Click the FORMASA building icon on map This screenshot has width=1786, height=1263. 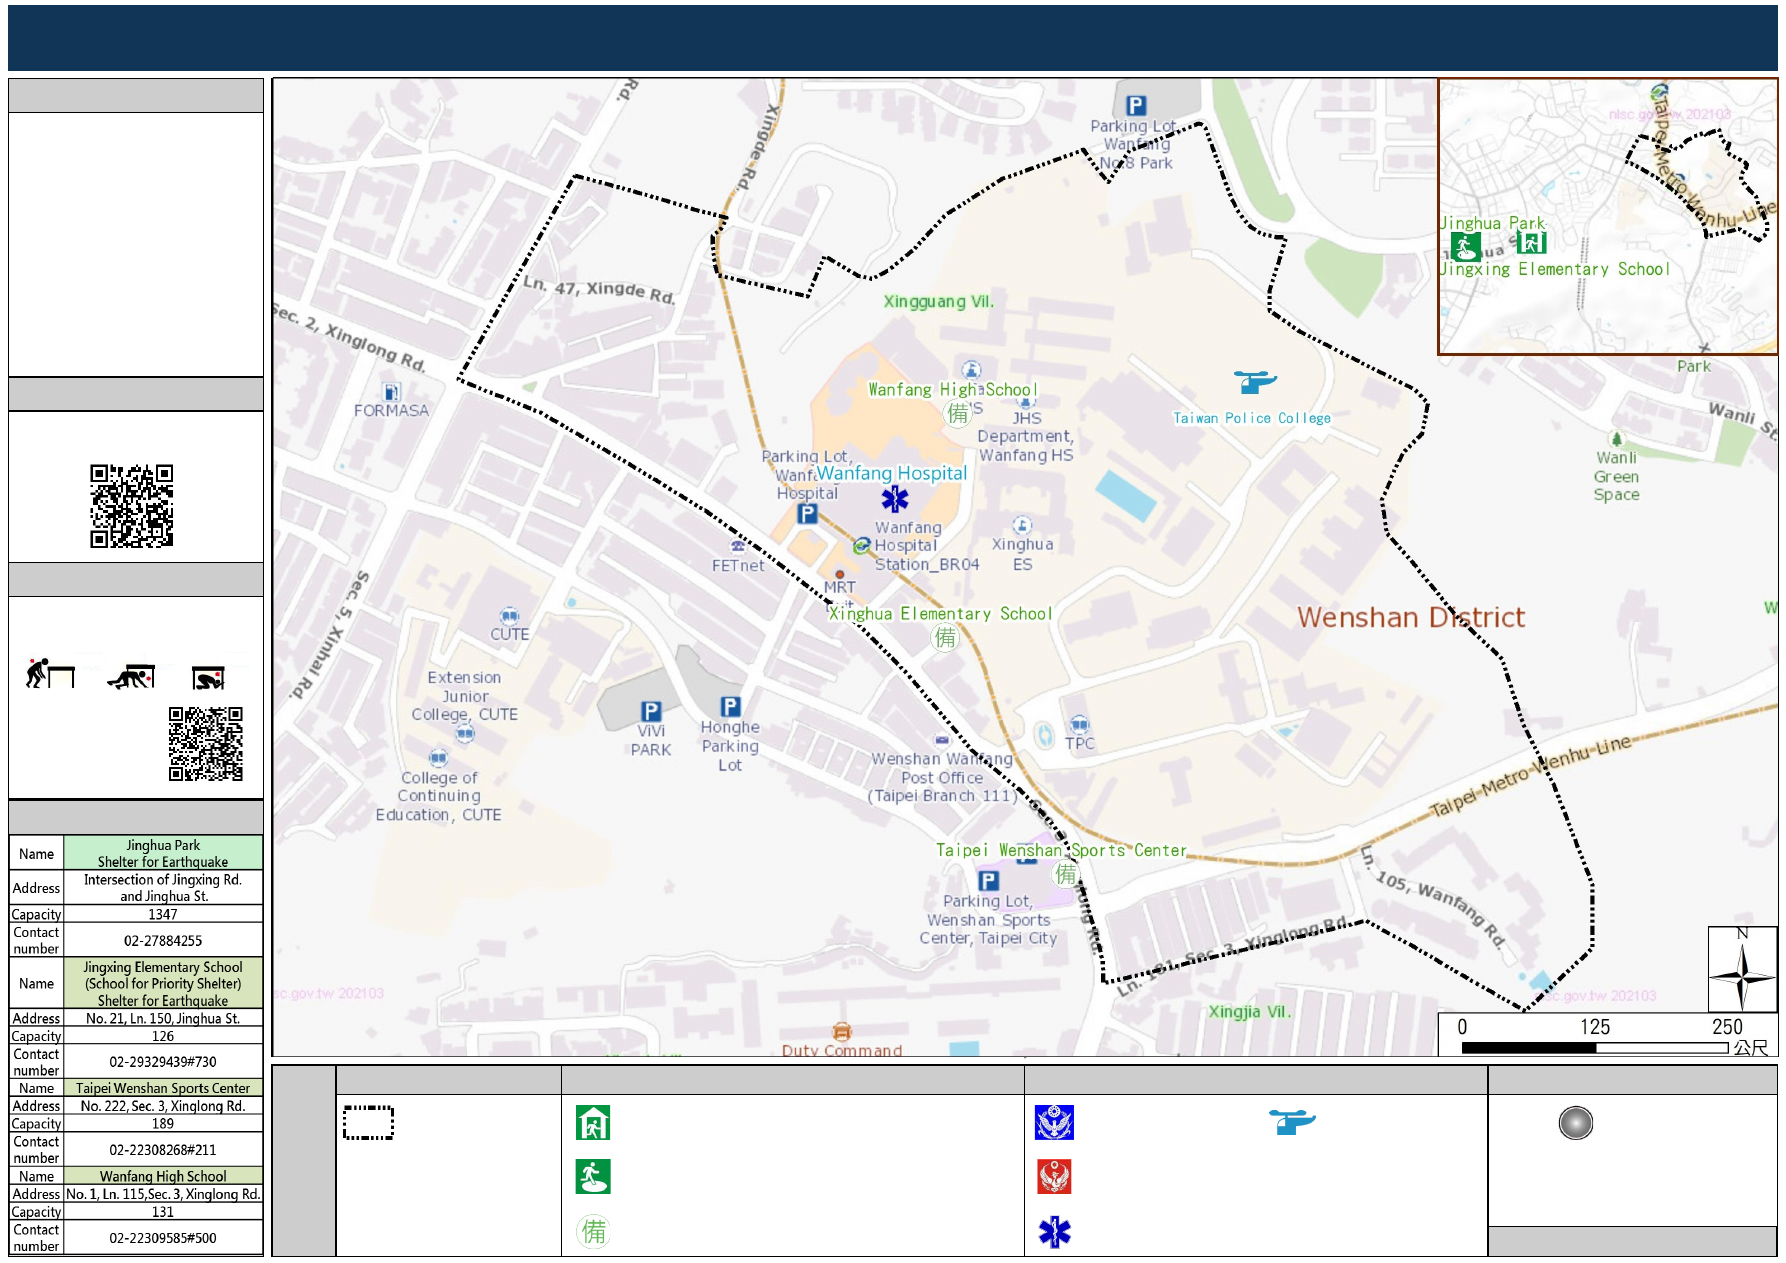coord(391,393)
